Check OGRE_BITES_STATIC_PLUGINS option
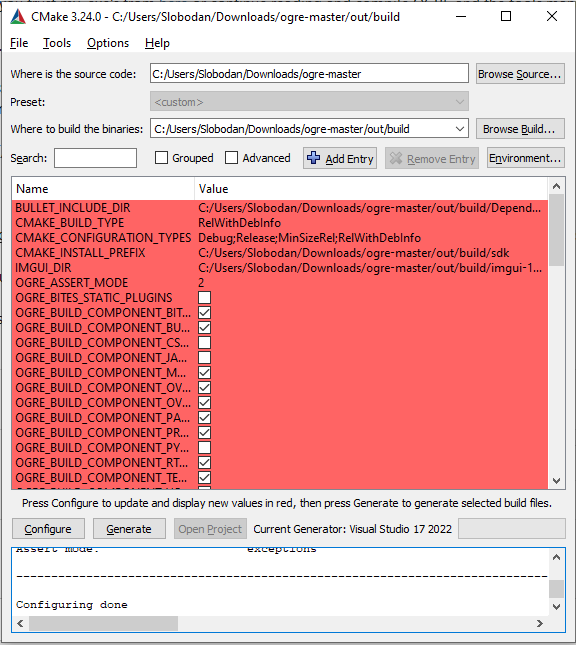The height and width of the screenshot is (645, 576). pyautogui.click(x=204, y=298)
